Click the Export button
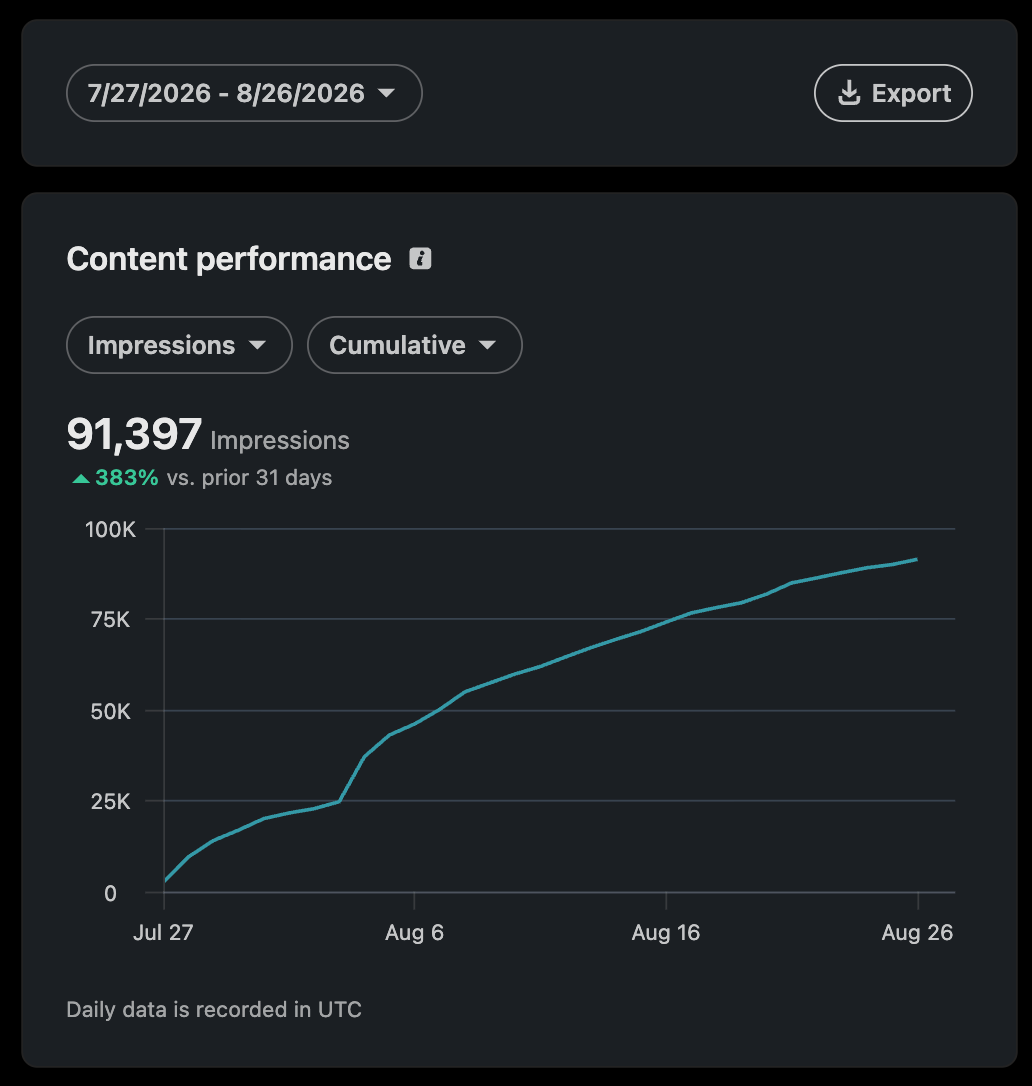This screenshot has width=1032, height=1086. point(893,93)
